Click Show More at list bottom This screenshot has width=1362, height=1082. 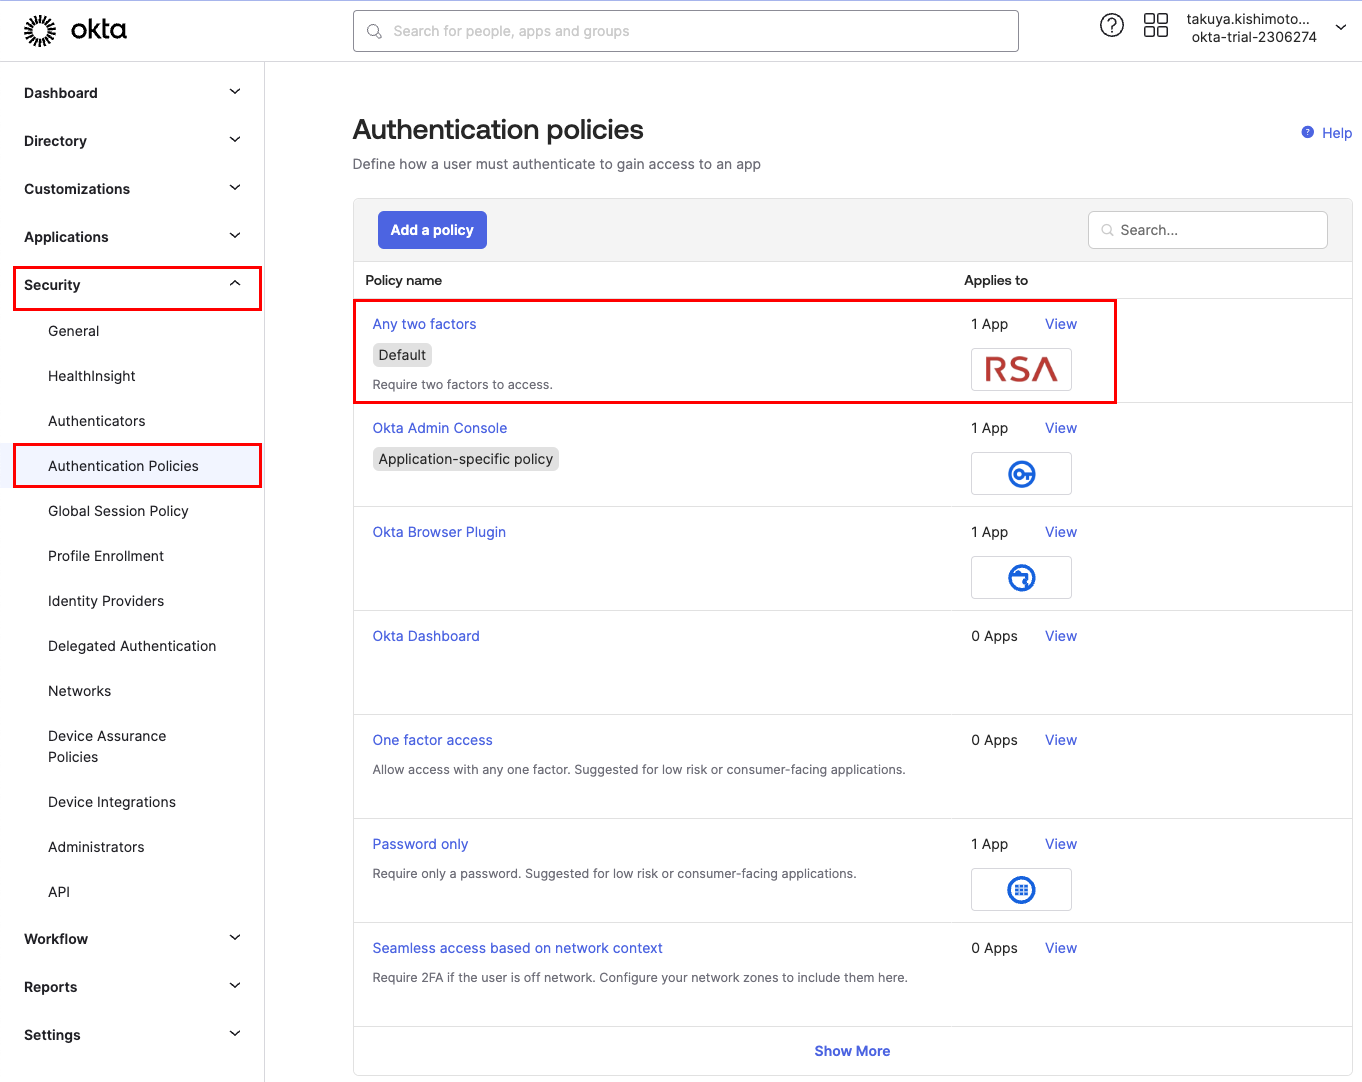coord(852,1051)
